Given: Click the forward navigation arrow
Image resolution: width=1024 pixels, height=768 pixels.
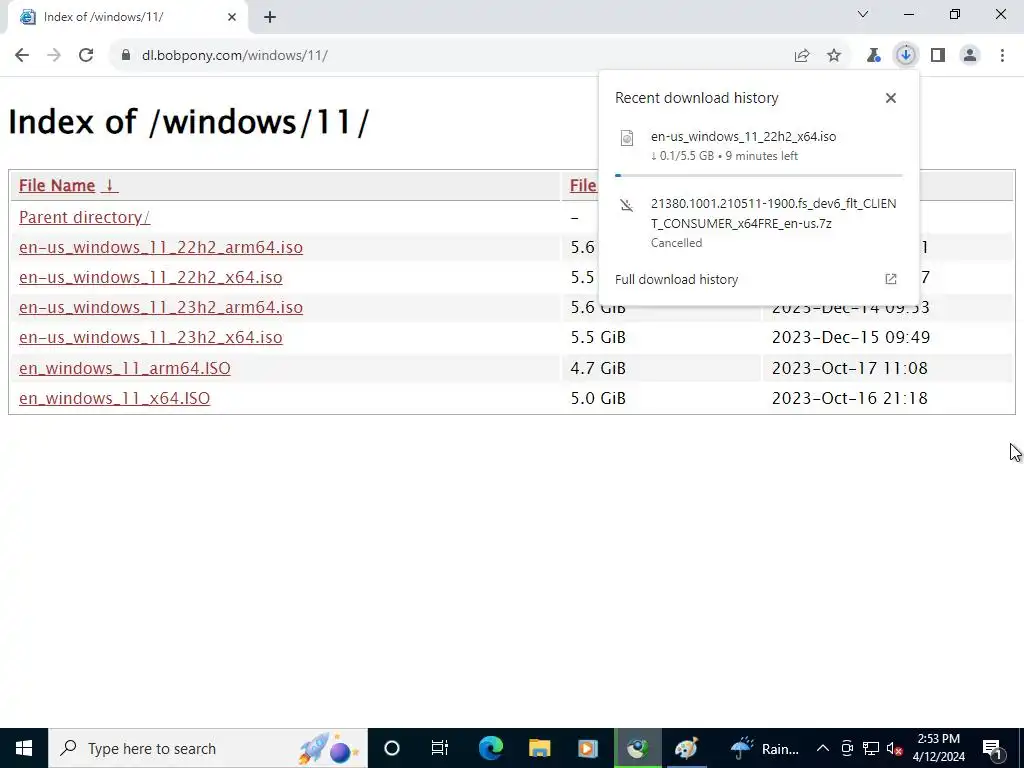Looking at the screenshot, I should [x=54, y=56].
